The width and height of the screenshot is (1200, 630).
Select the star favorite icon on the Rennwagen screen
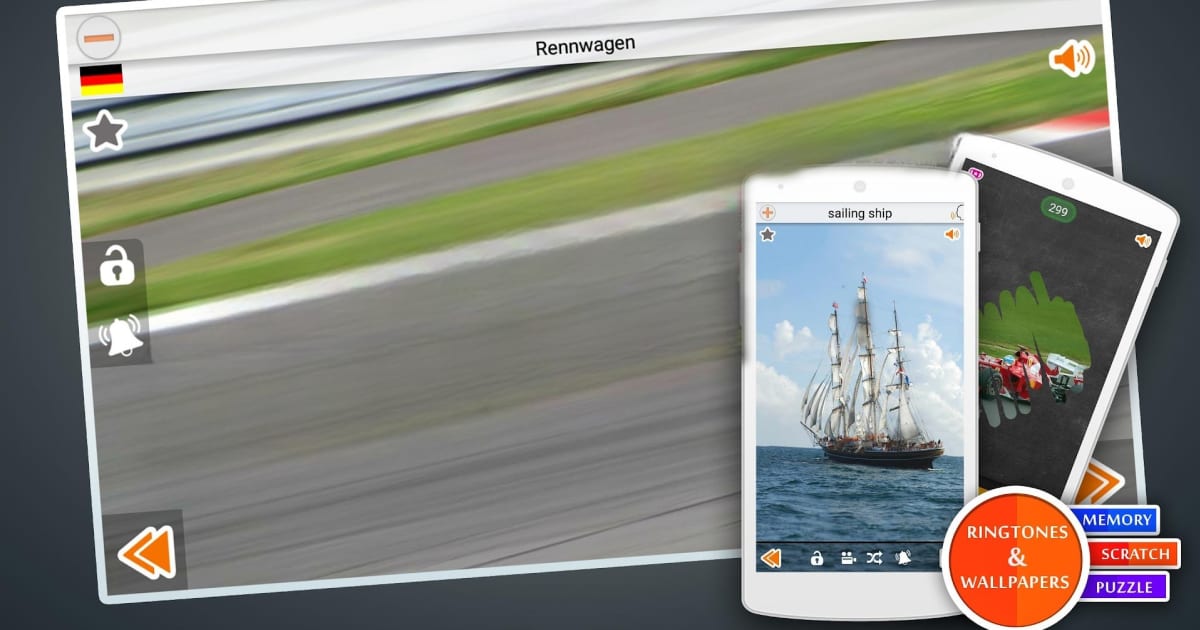[x=103, y=130]
